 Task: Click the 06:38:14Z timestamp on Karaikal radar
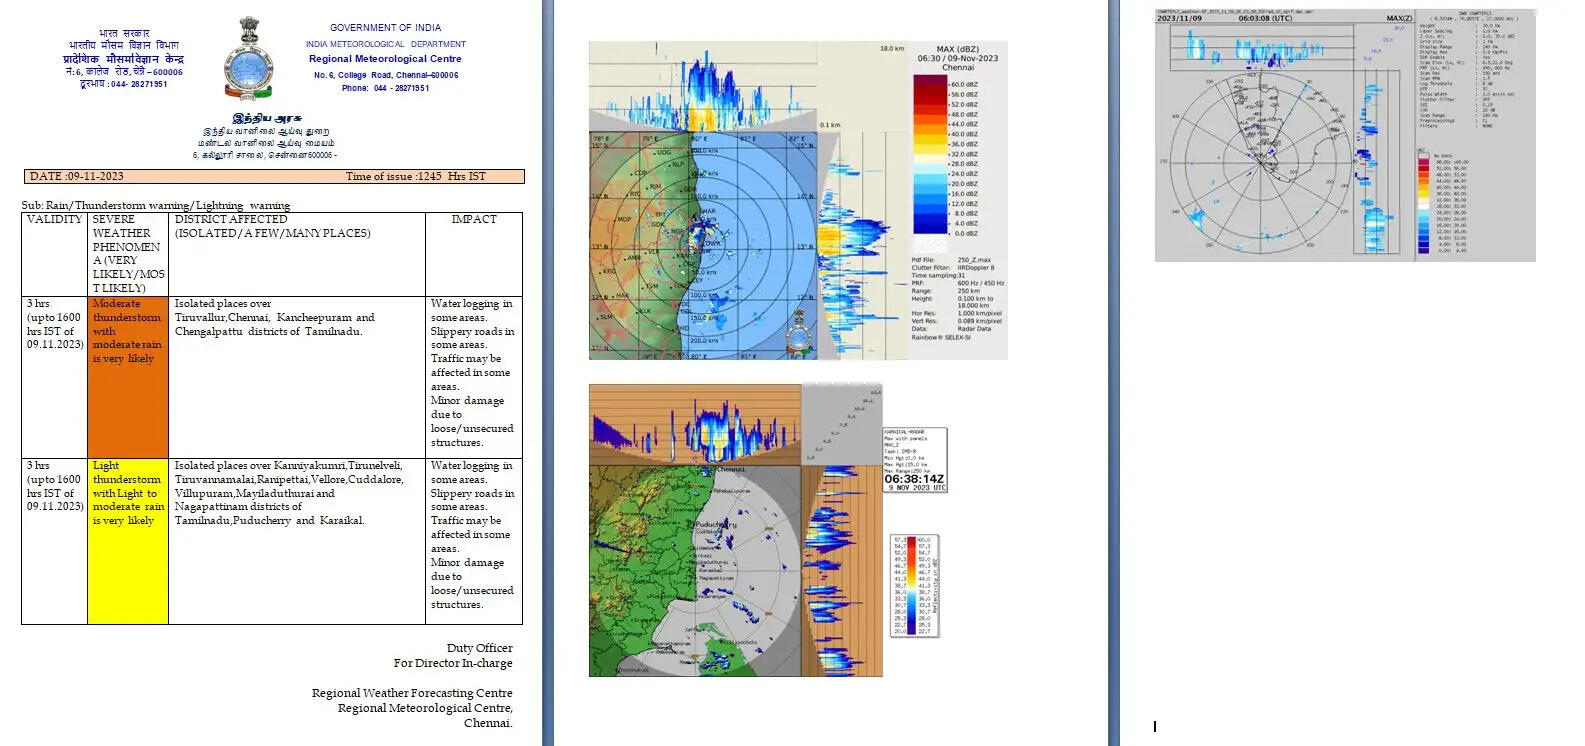coord(914,479)
